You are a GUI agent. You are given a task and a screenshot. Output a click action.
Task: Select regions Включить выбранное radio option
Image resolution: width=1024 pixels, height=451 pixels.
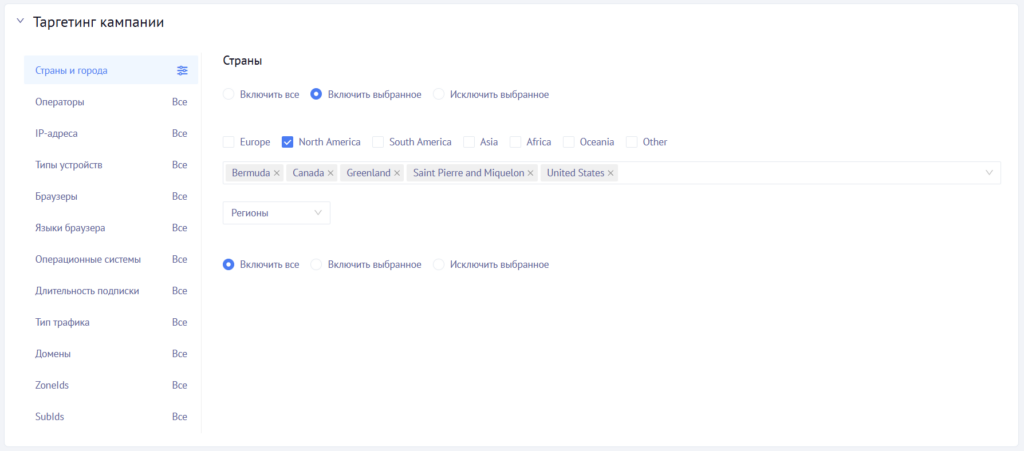tap(316, 264)
